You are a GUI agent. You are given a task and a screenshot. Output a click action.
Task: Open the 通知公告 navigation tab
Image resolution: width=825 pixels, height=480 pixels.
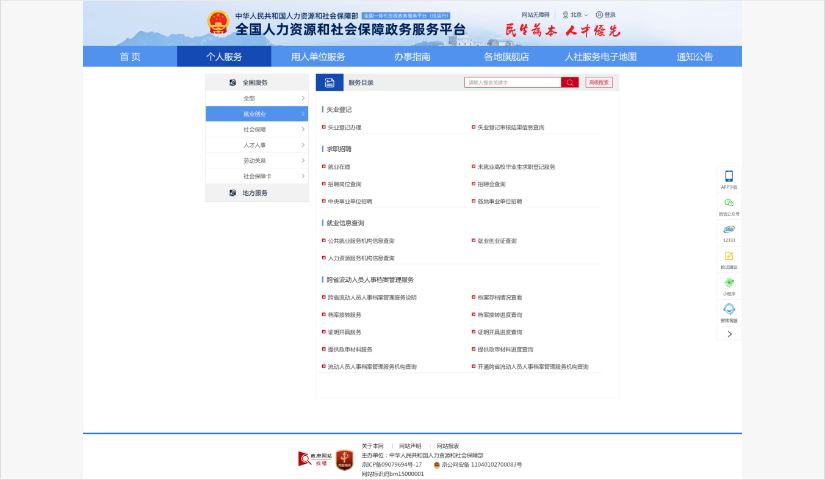(695, 57)
